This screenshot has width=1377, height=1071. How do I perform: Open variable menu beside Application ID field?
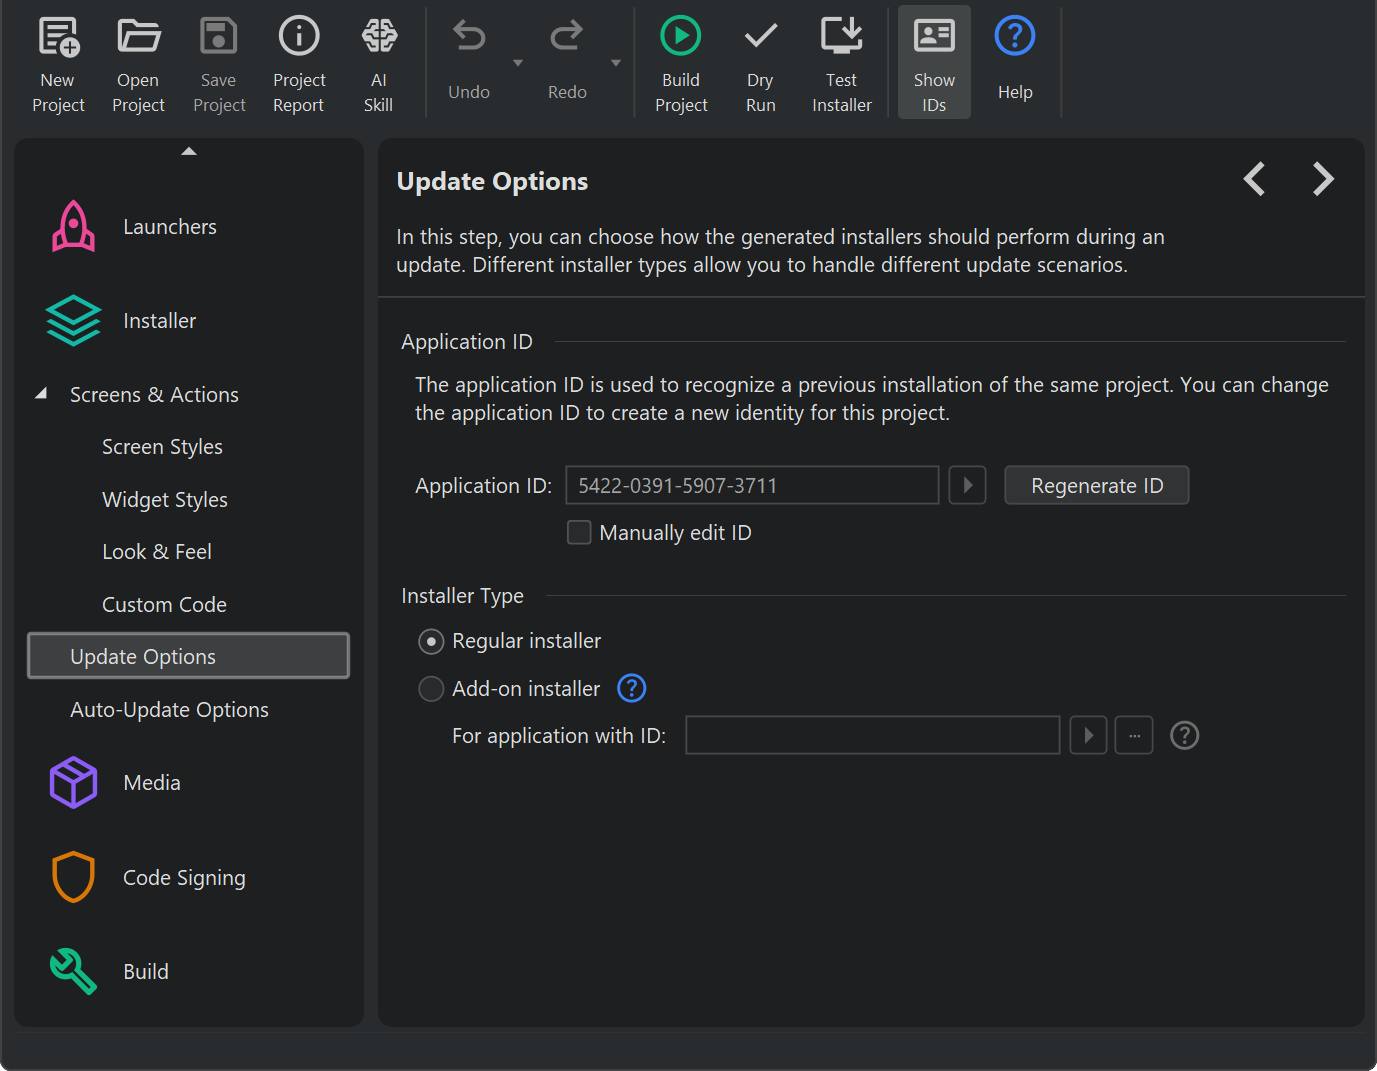pos(968,485)
